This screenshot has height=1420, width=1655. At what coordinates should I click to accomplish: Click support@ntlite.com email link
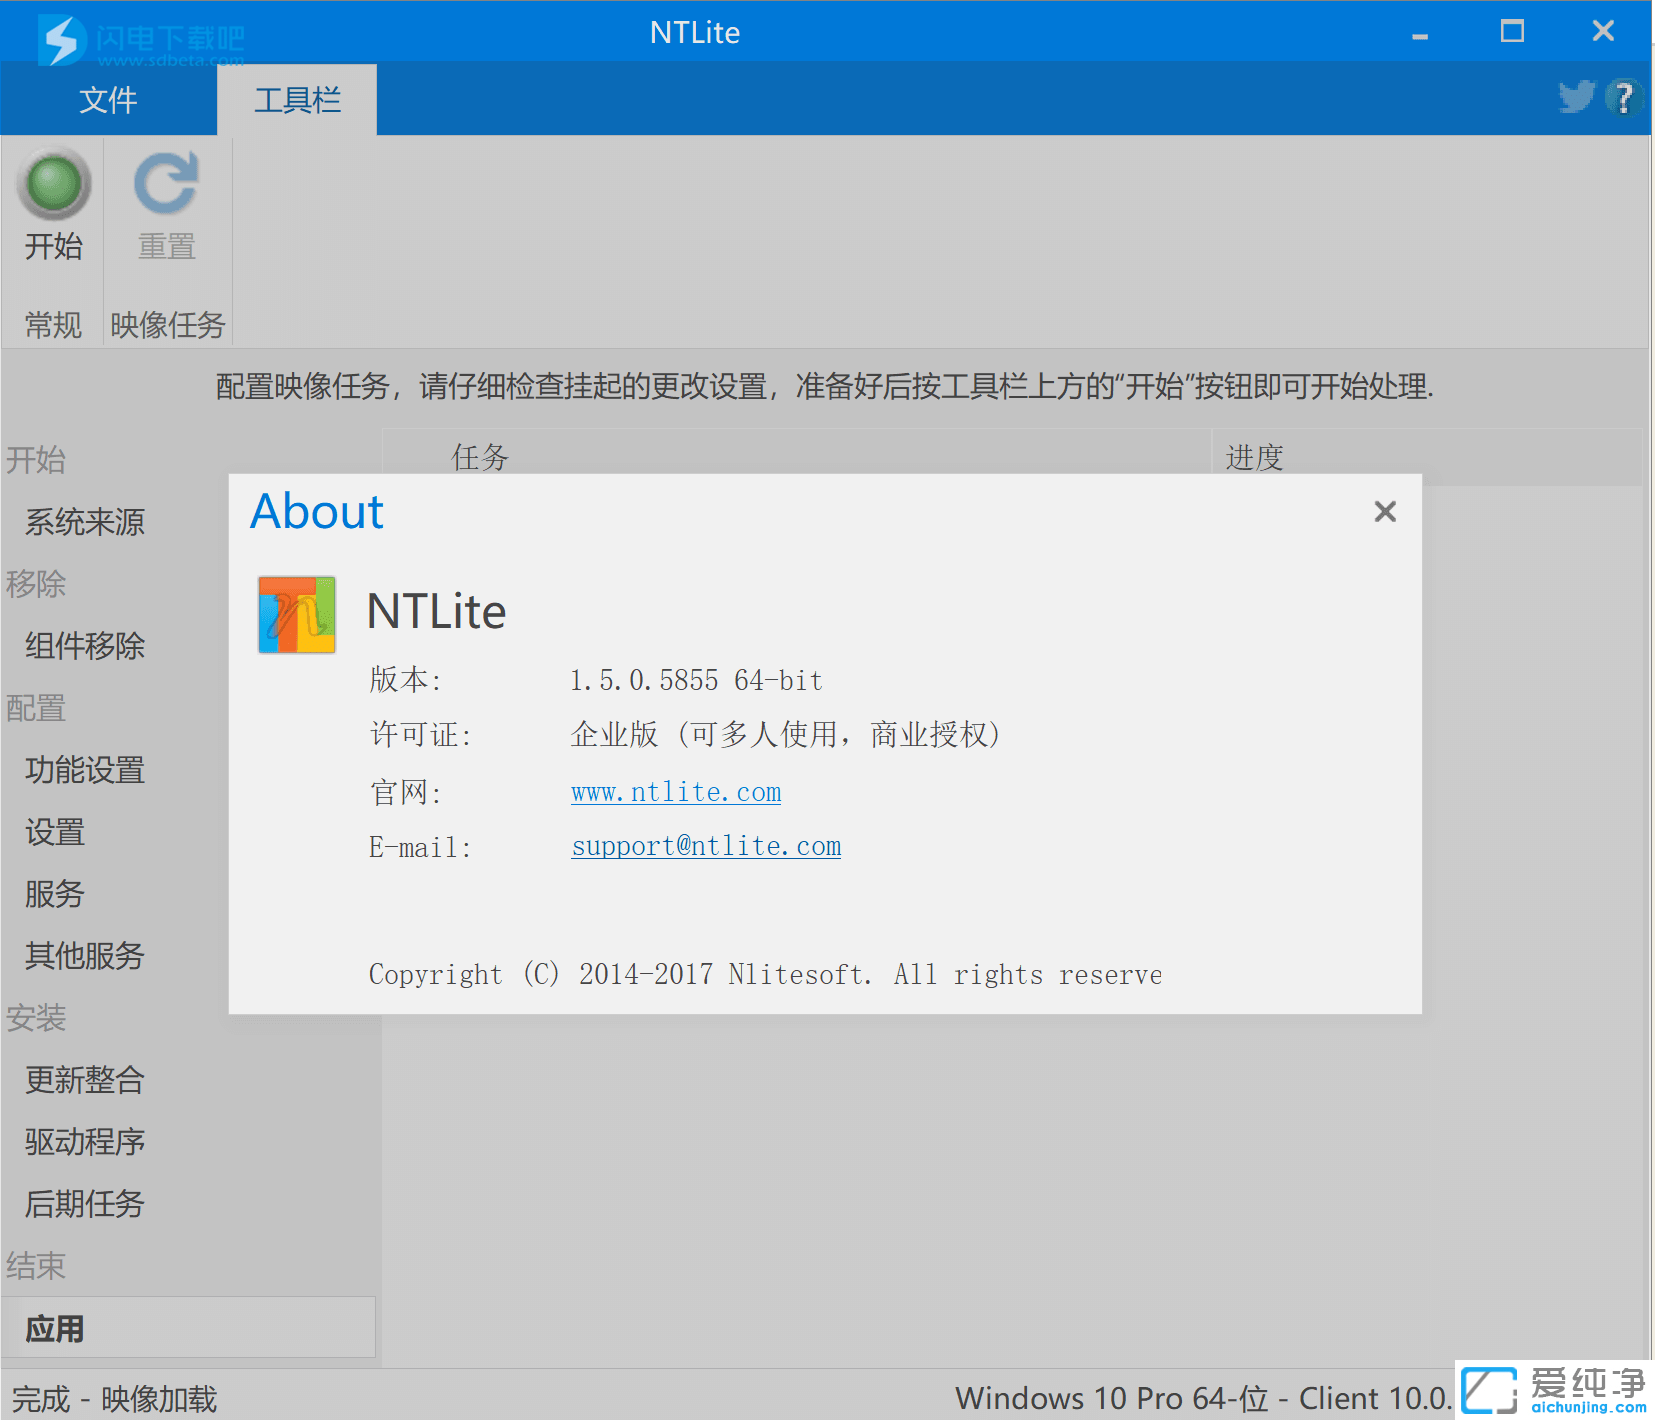coord(706,846)
